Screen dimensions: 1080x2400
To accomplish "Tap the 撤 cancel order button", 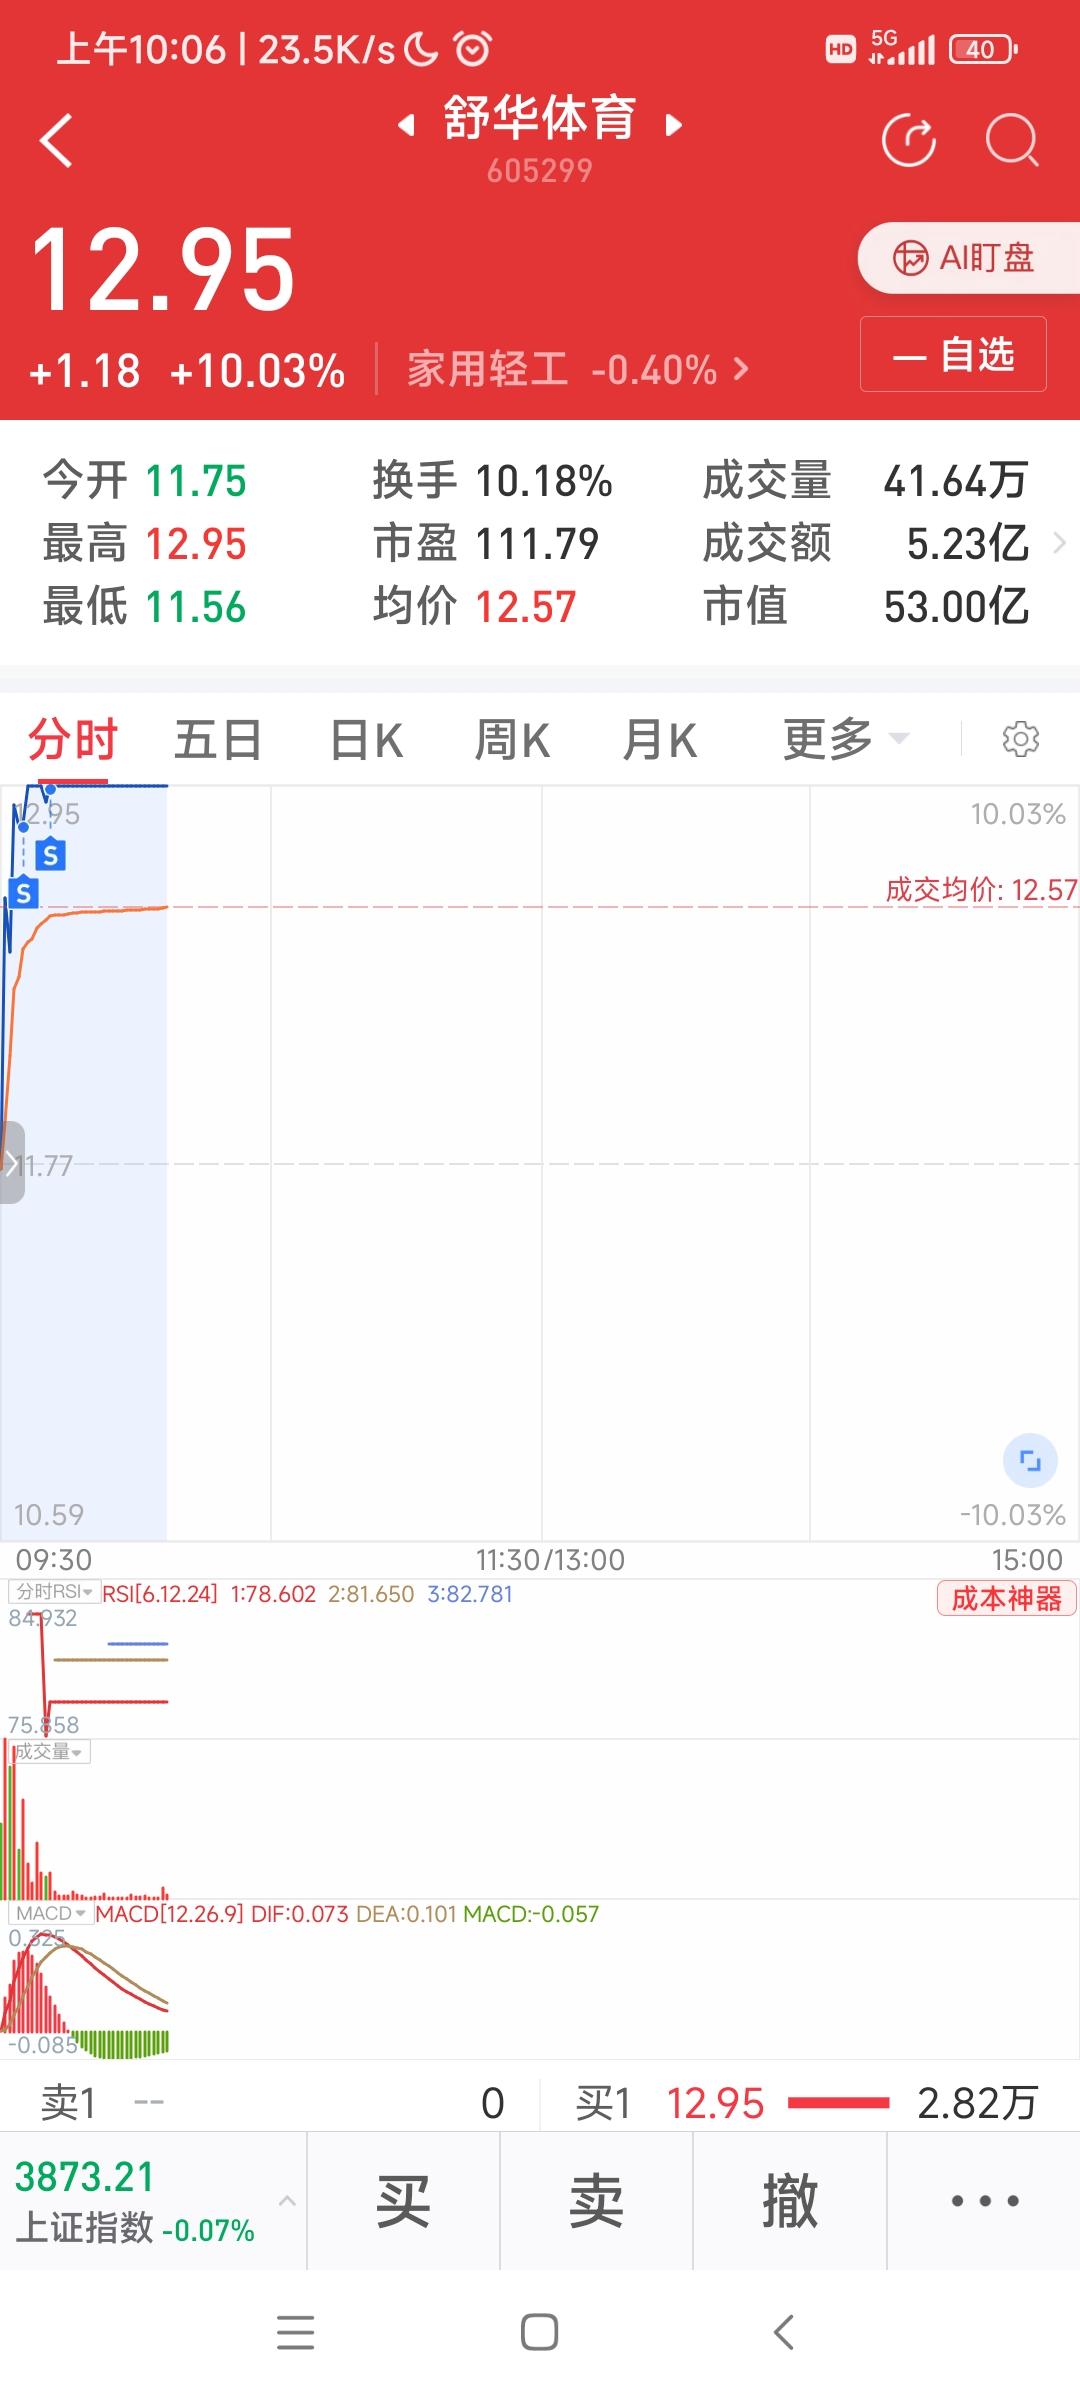I will (x=790, y=2200).
